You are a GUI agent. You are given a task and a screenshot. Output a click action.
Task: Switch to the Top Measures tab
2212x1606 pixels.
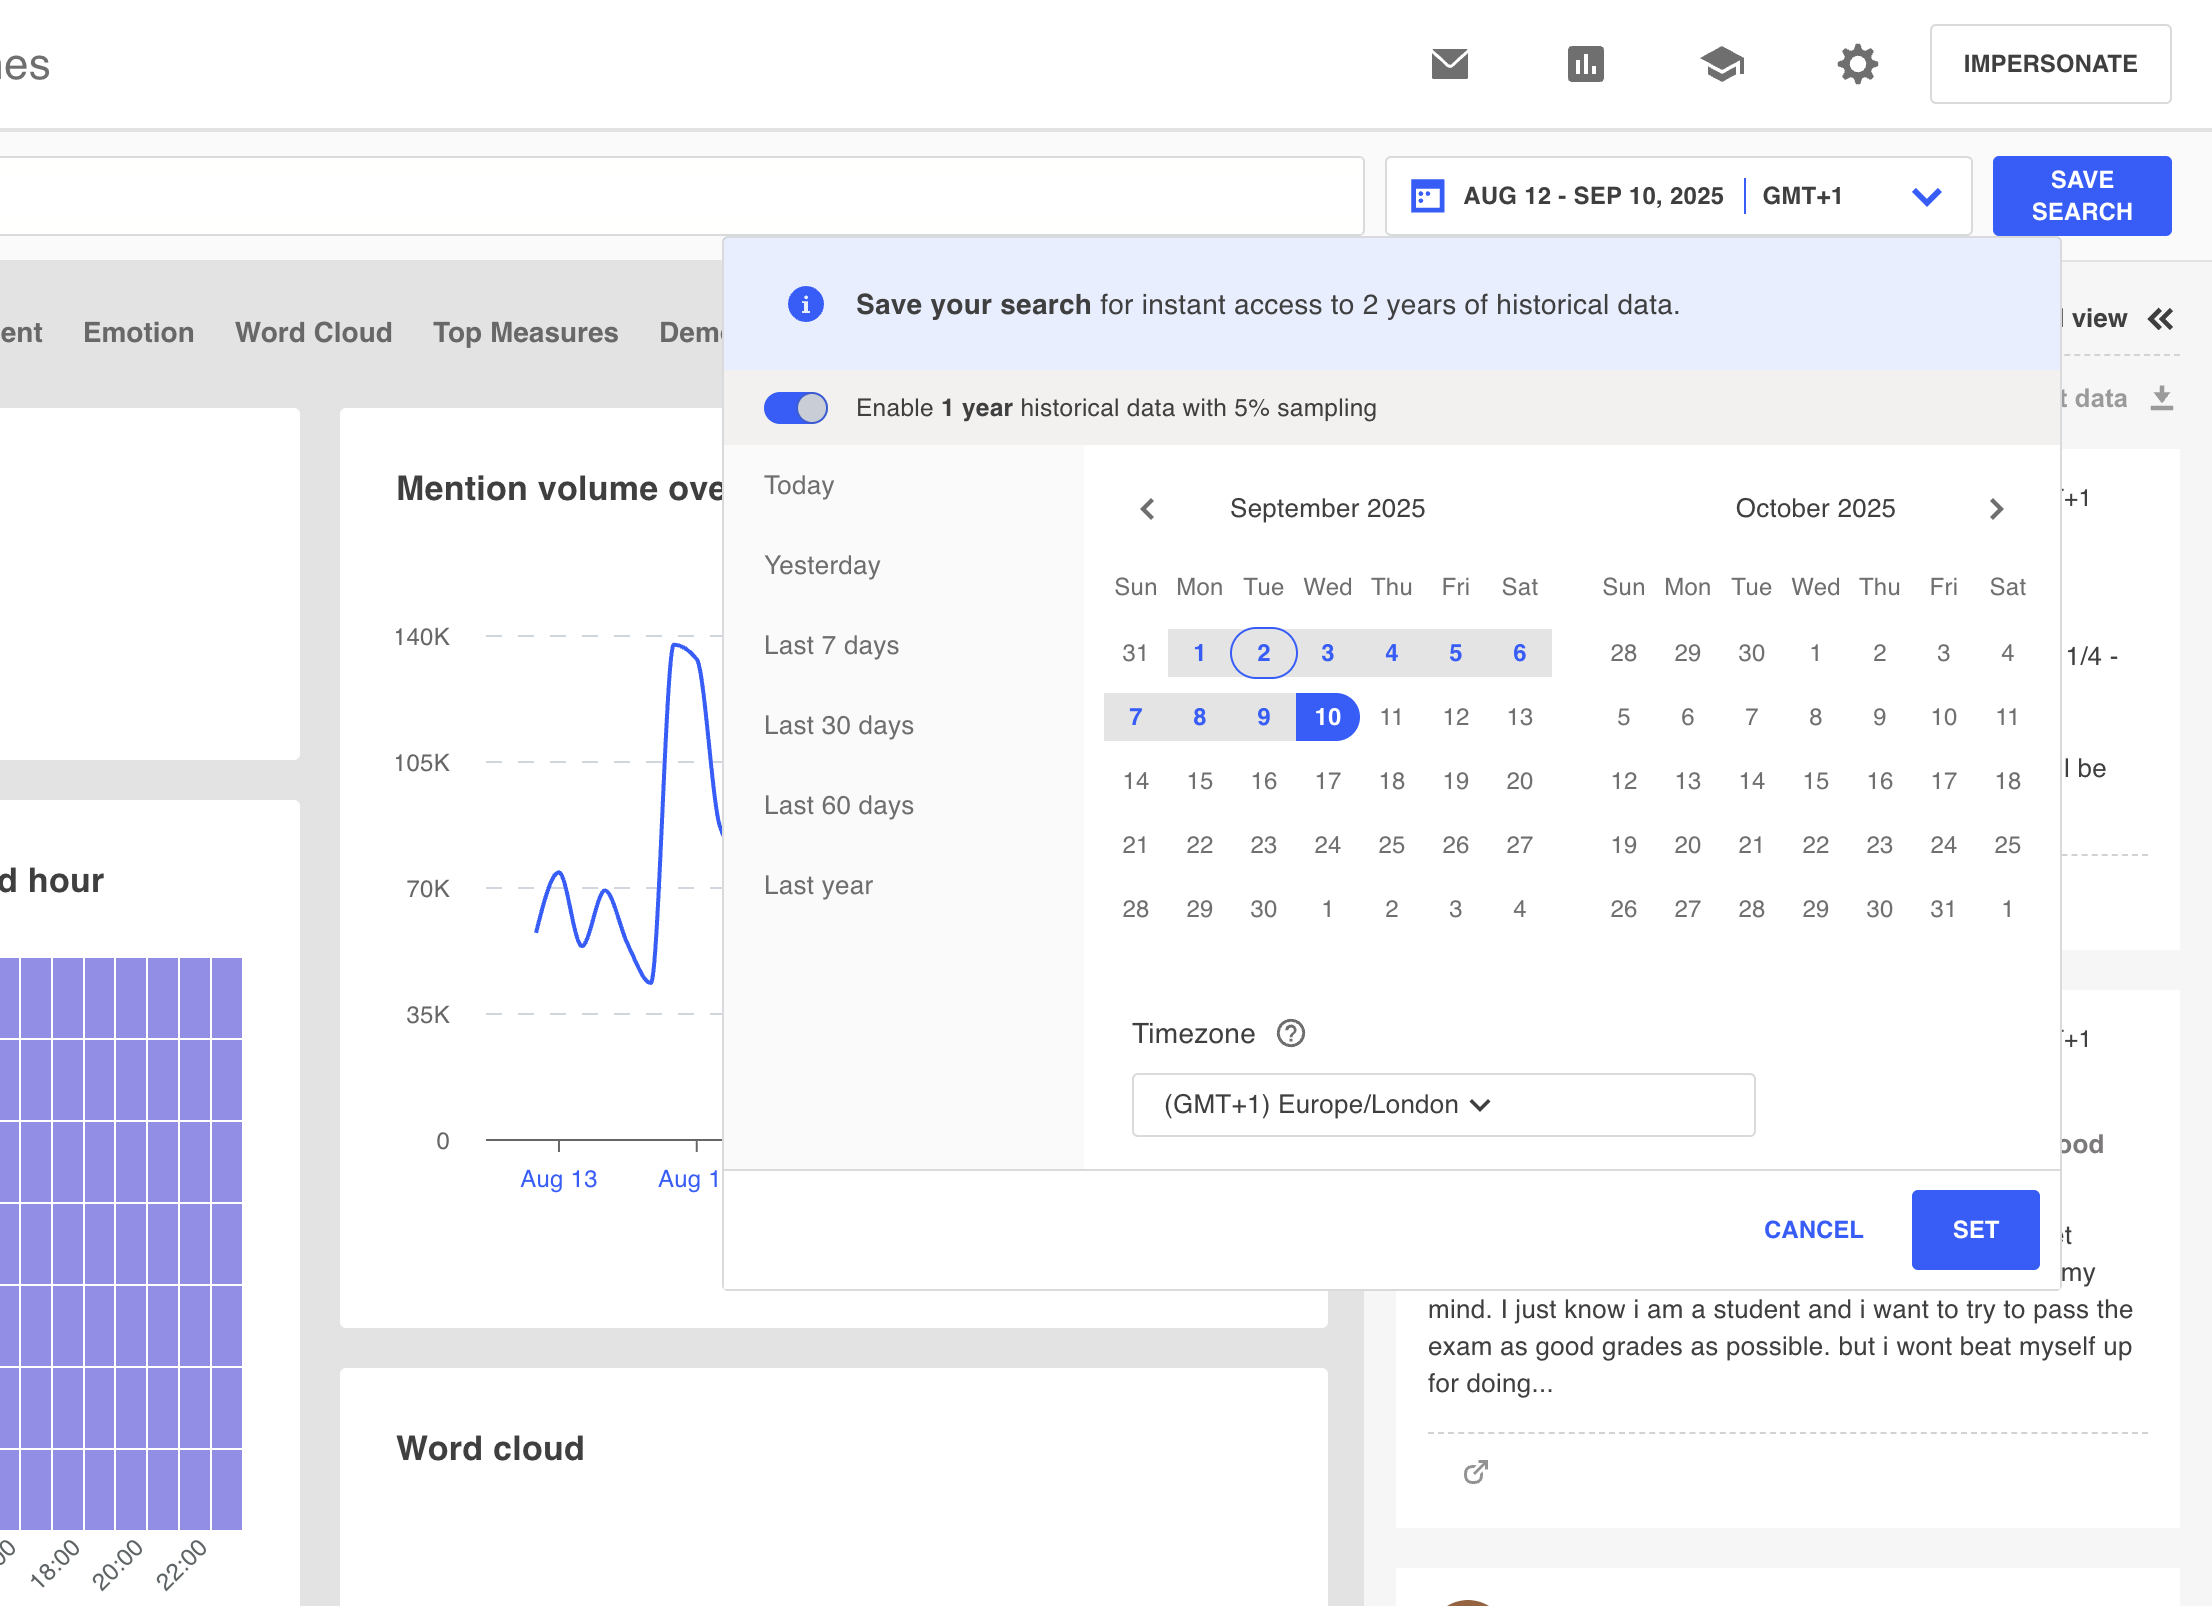click(526, 333)
